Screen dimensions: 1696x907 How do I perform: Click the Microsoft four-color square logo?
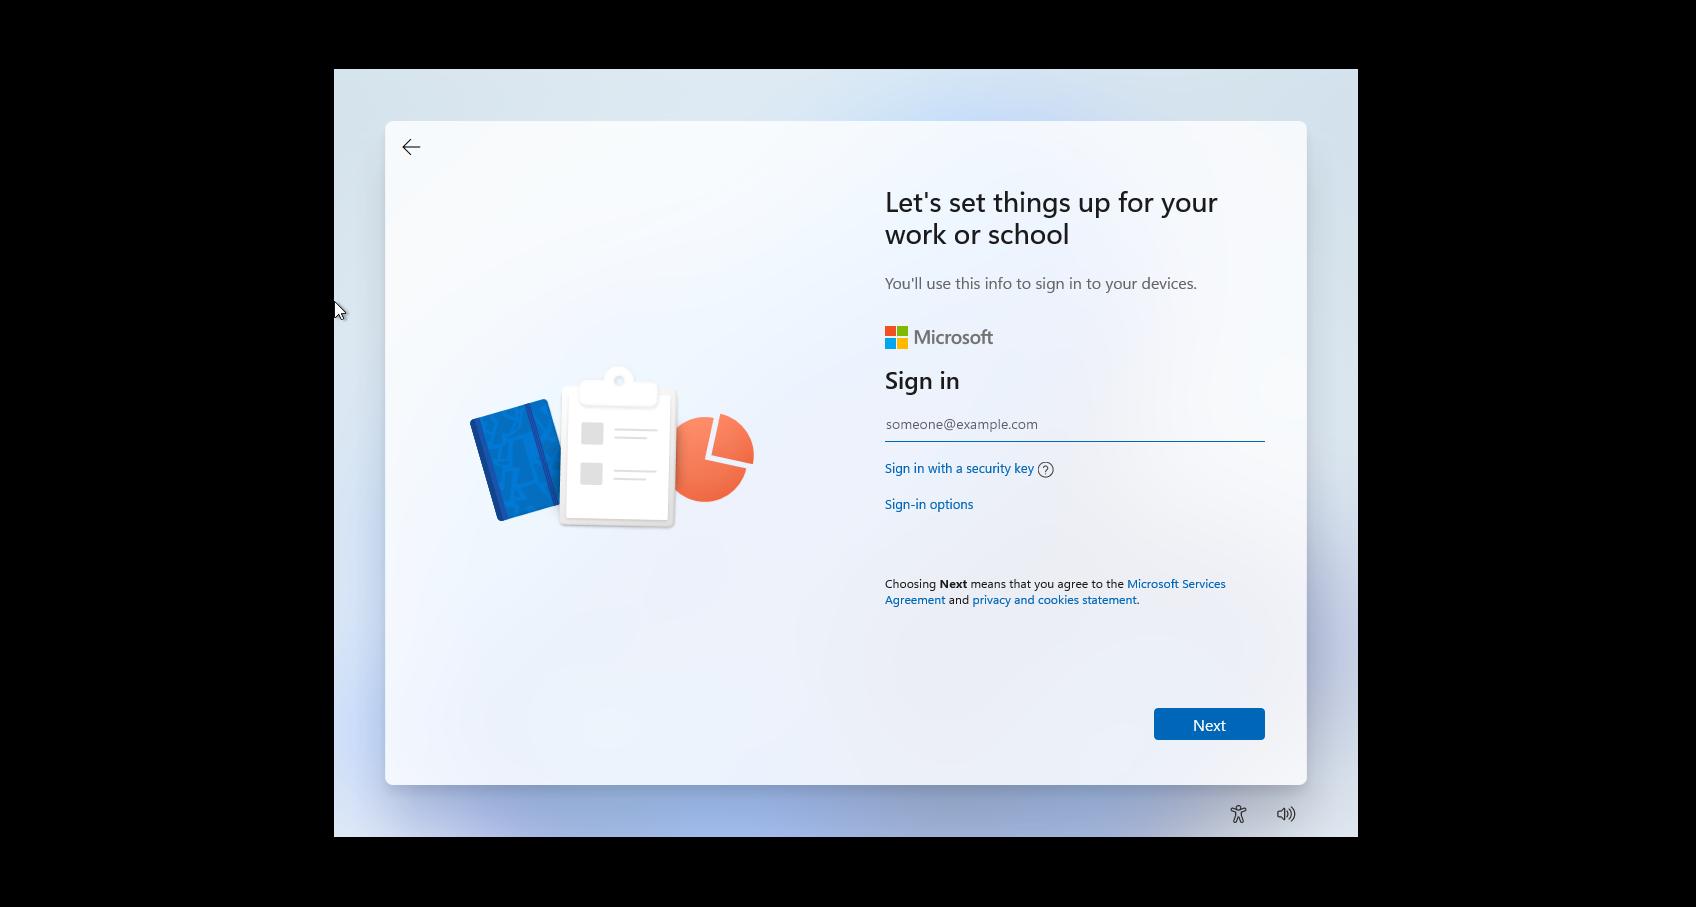point(895,337)
